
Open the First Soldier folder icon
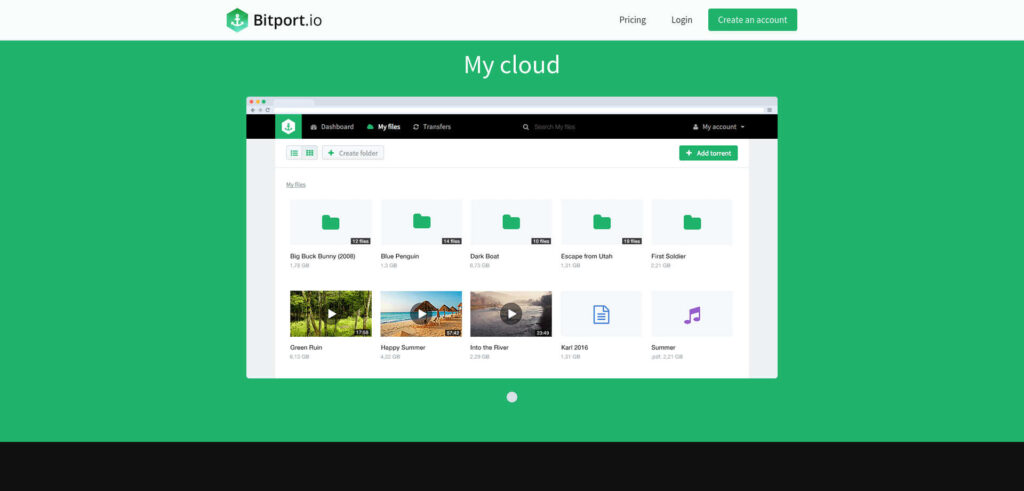coord(692,222)
